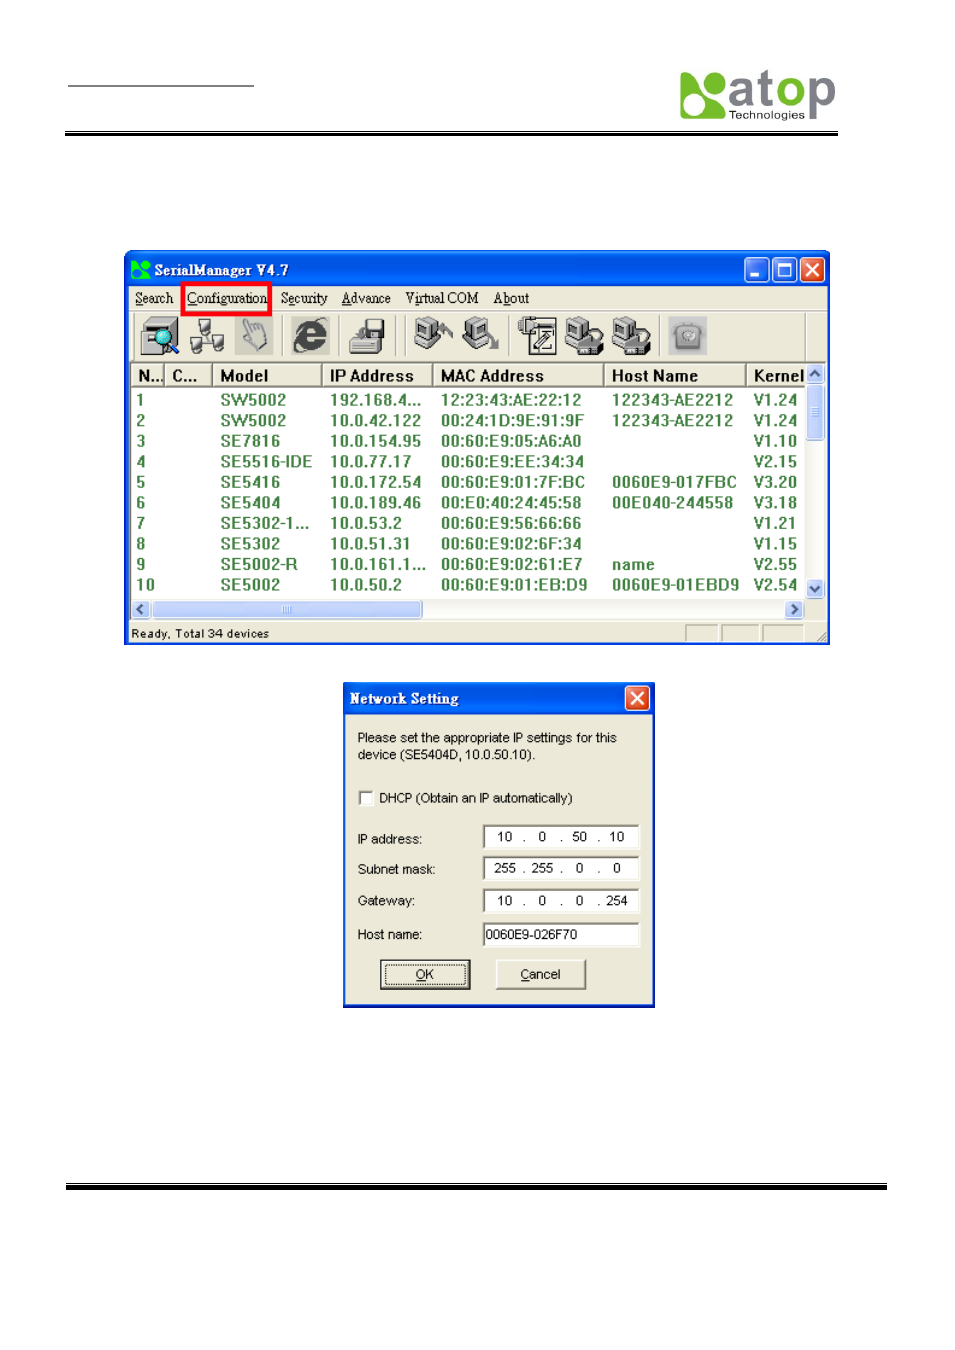Click the network computers toolbar icon
This screenshot has width=955, height=1350.
tap(207, 336)
